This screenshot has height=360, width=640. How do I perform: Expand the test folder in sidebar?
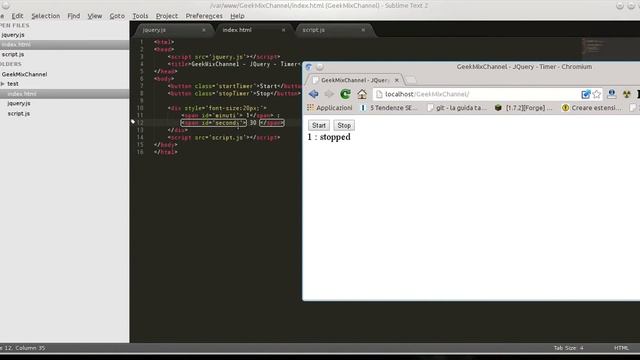click(x=3, y=84)
